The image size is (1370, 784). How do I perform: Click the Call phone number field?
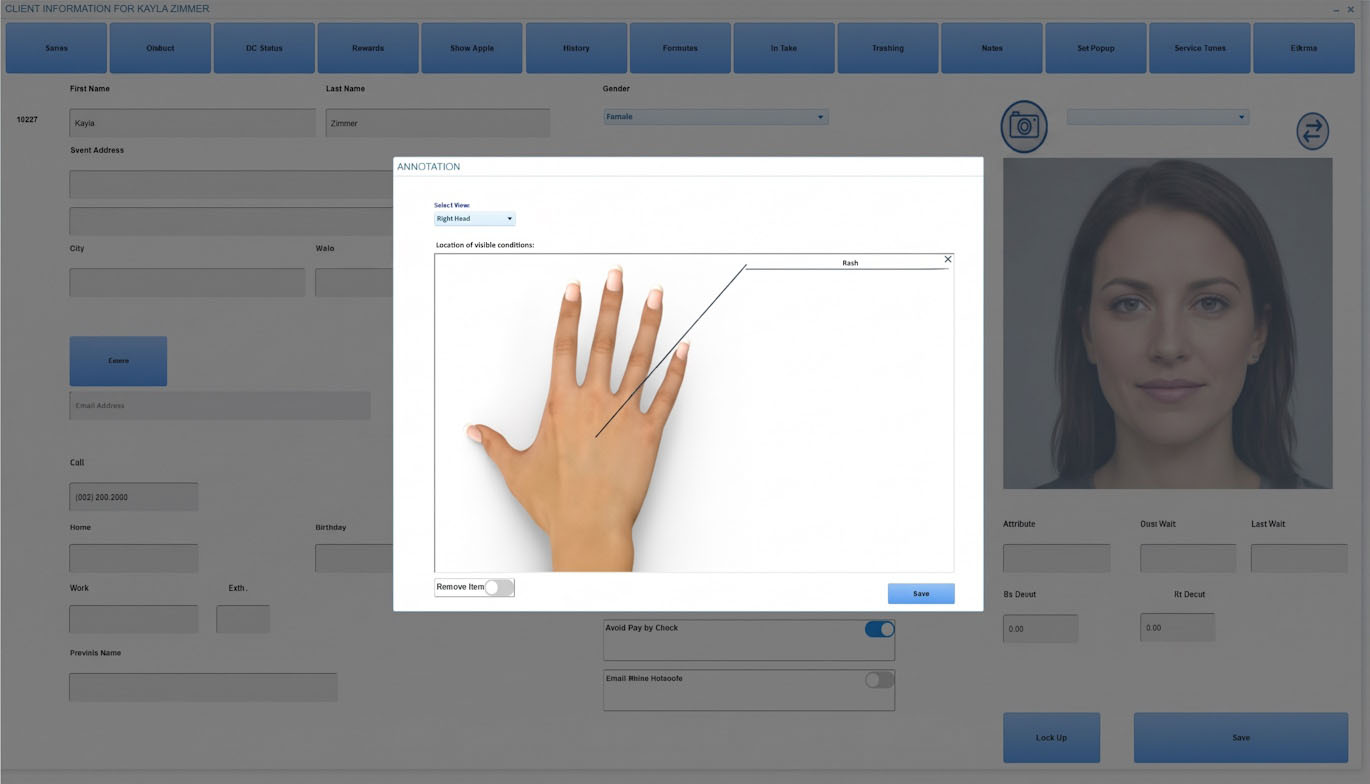click(x=133, y=497)
